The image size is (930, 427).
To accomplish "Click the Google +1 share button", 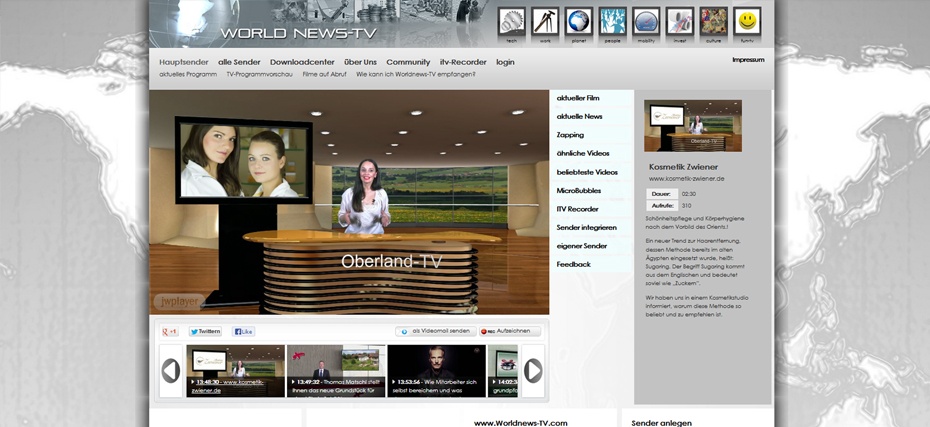I will click(x=170, y=332).
